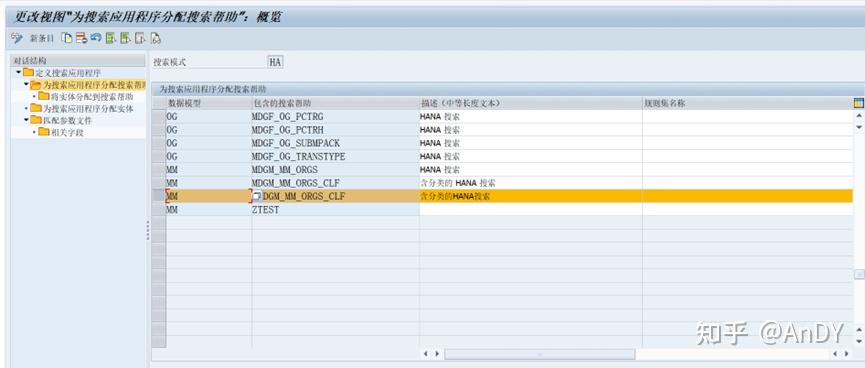Screen dimensions: 865x368
Task: Select row marker for MDGF_OG_PCTRG entry
Action: 159,116
